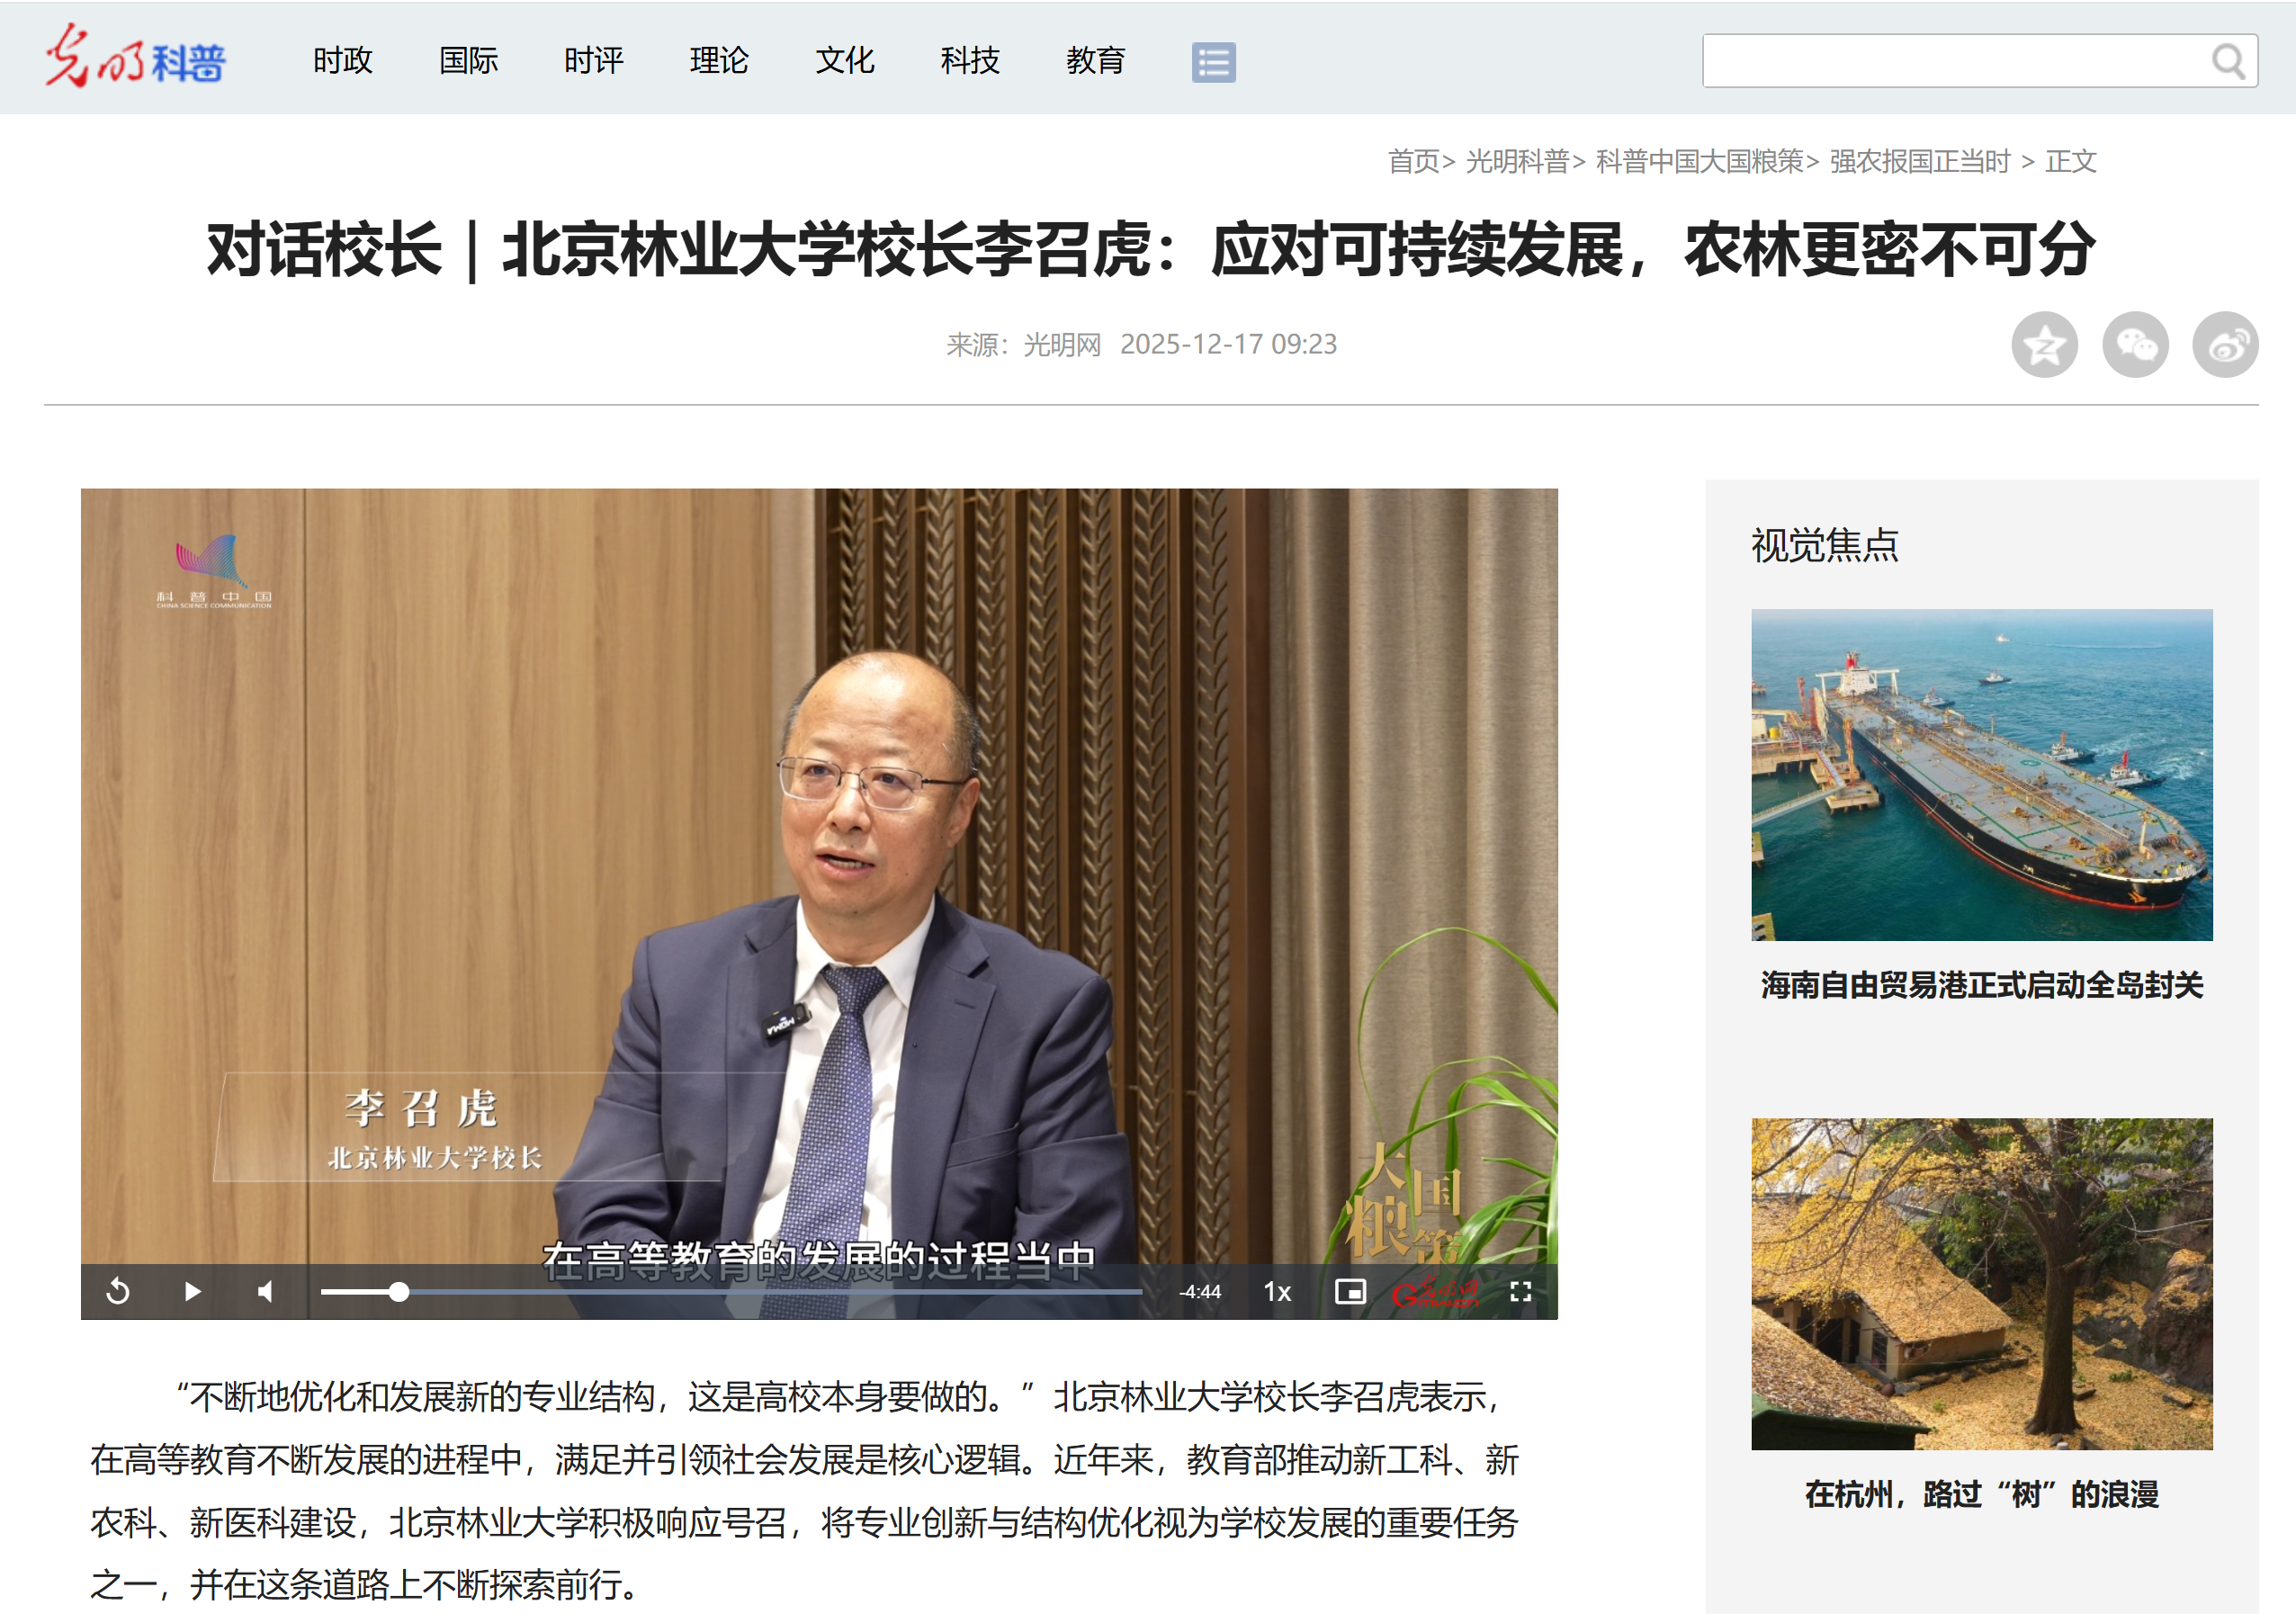Share the article via the WeChat icon
Viewport: 2296px width, 1614px height.
[2135, 345]
